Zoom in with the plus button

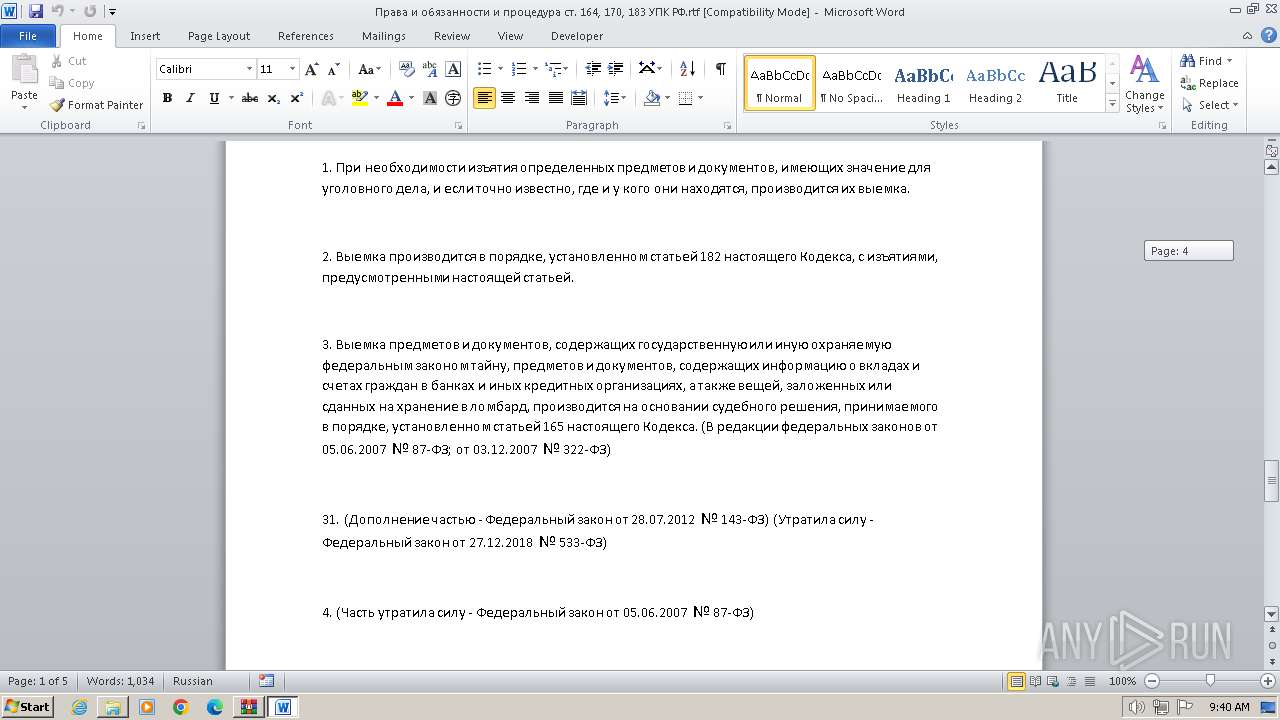point(1268,681)
